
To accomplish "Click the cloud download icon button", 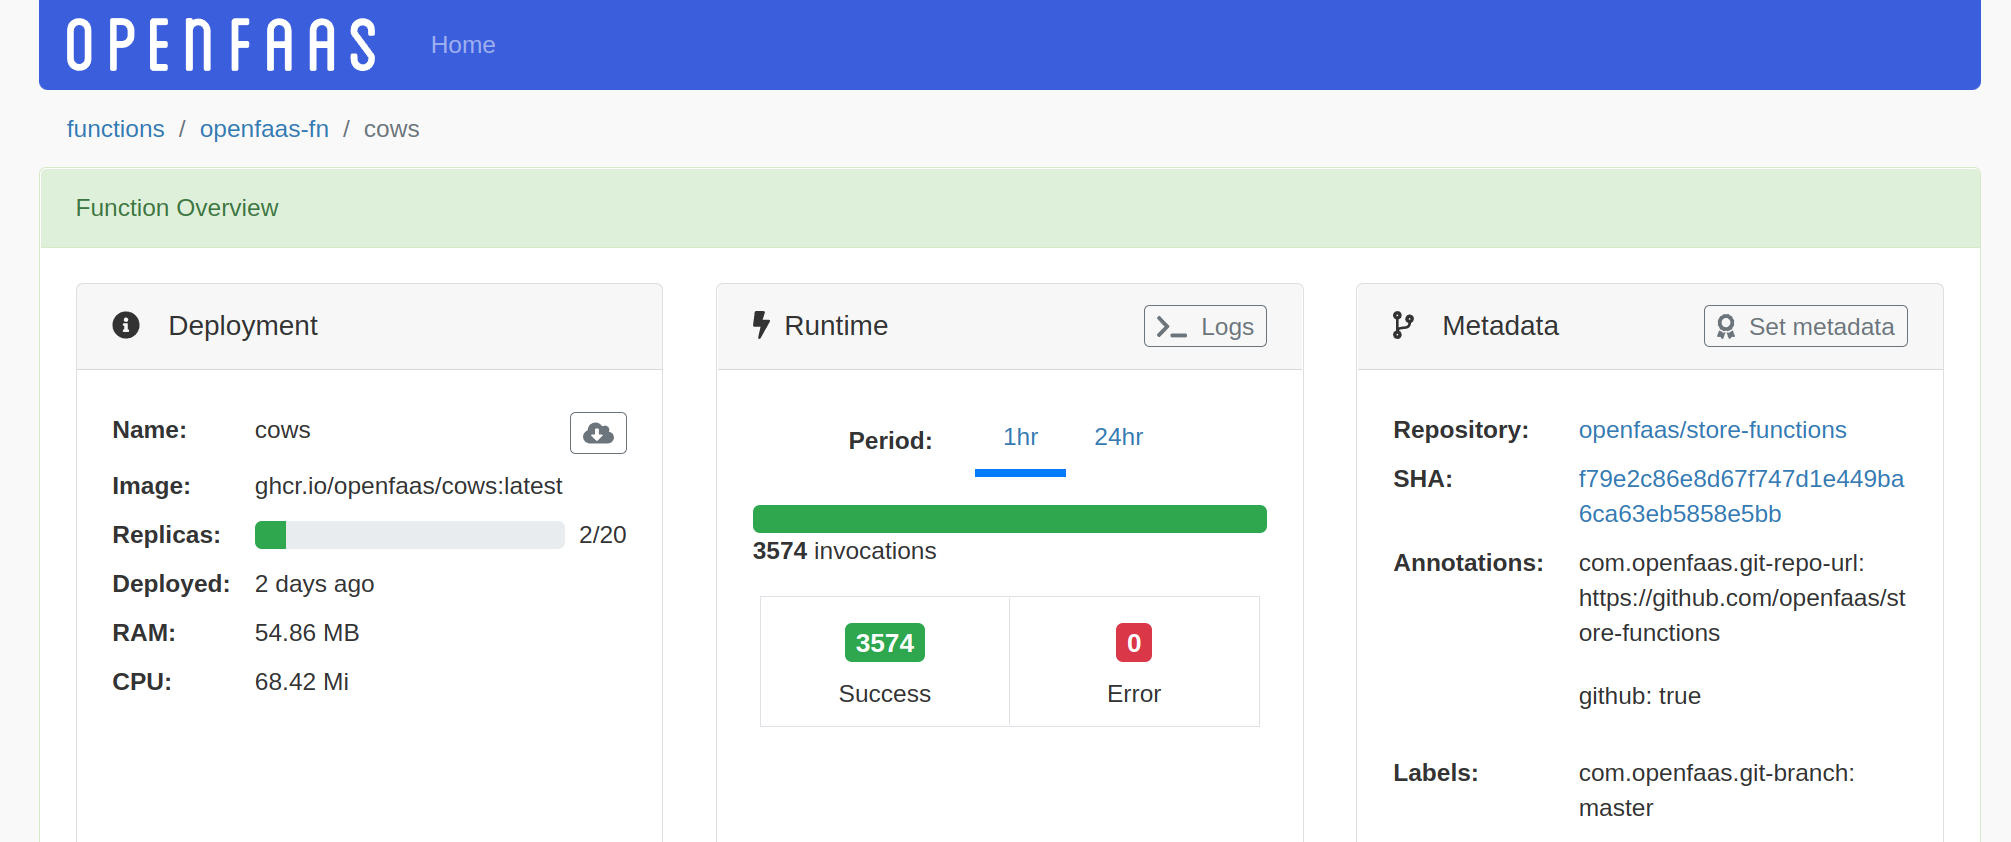I will 598,433.
